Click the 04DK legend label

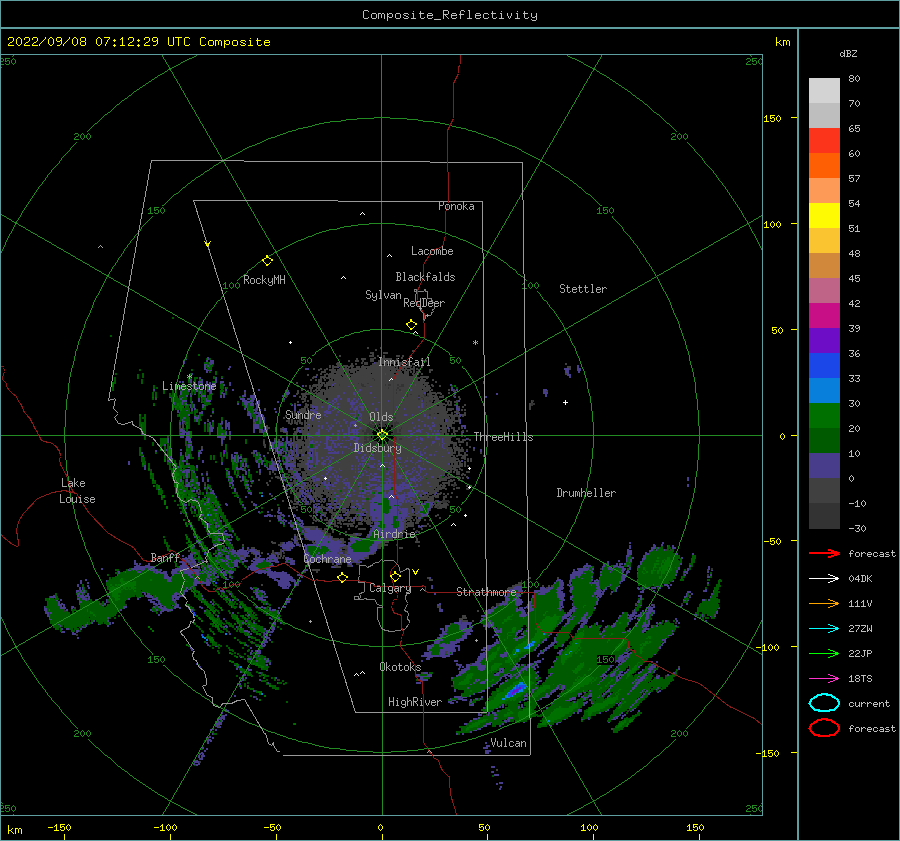[860, 579]
